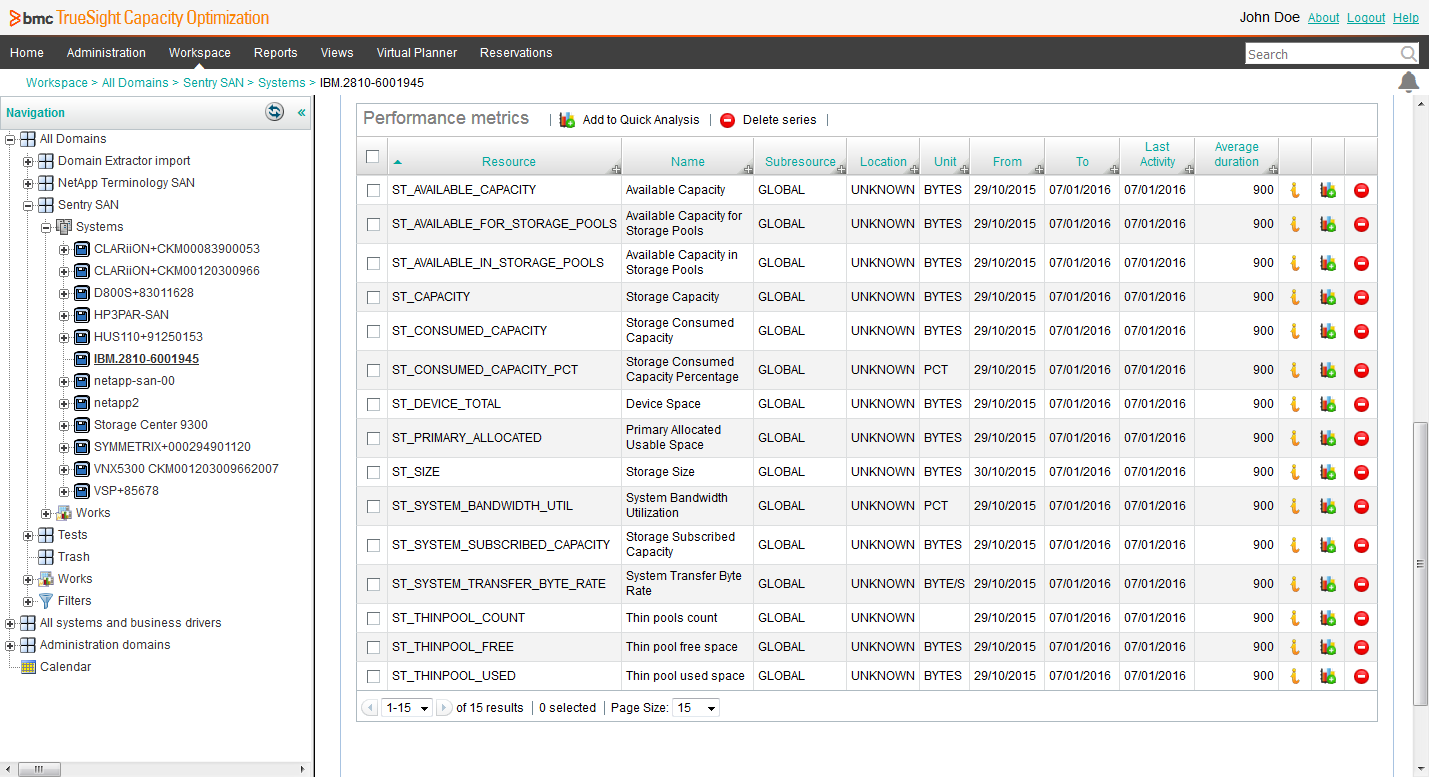The width and height of the screenshot is (1429, 777).
Task: Open the Virtual Planner menu
Action: [417, 53]
